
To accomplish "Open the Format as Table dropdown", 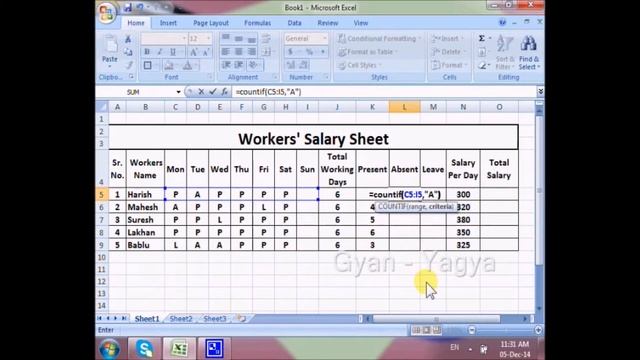I will (x=367, y=52).
